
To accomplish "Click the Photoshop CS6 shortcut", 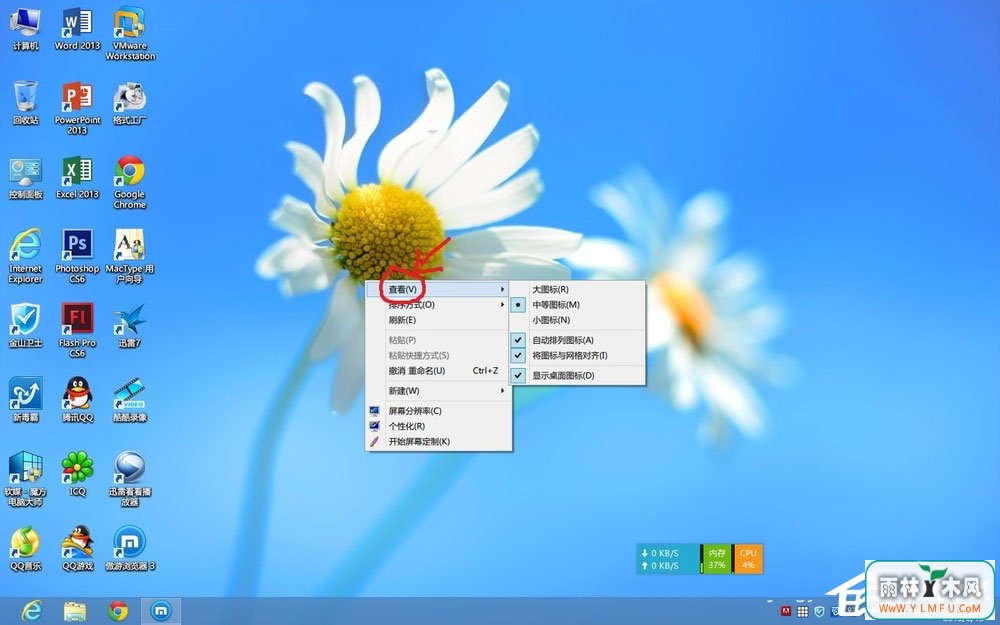I will (77, 256).
